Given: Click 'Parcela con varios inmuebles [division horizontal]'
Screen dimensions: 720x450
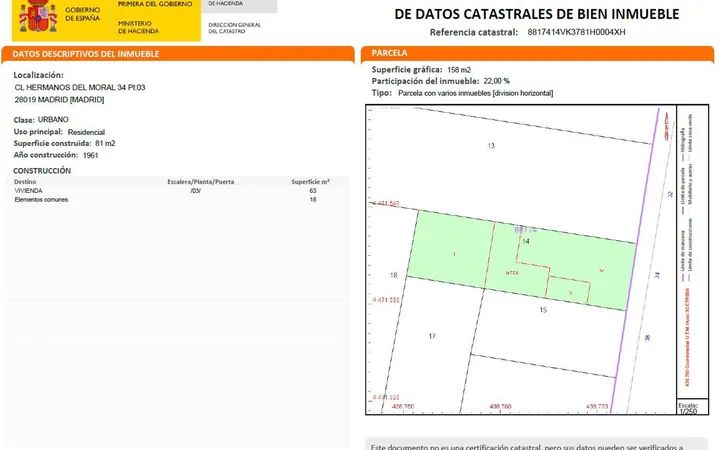Looking at the screenshot, I should click(x=475, y=93).
